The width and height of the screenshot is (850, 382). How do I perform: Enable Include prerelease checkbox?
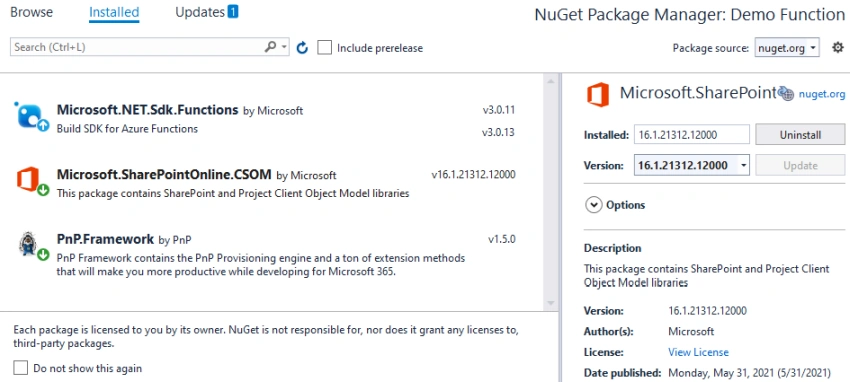coord(324,48)
